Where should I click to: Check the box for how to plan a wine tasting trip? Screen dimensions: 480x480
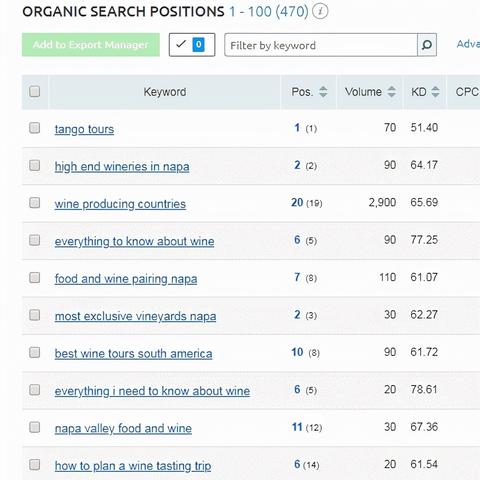(34, 465)
